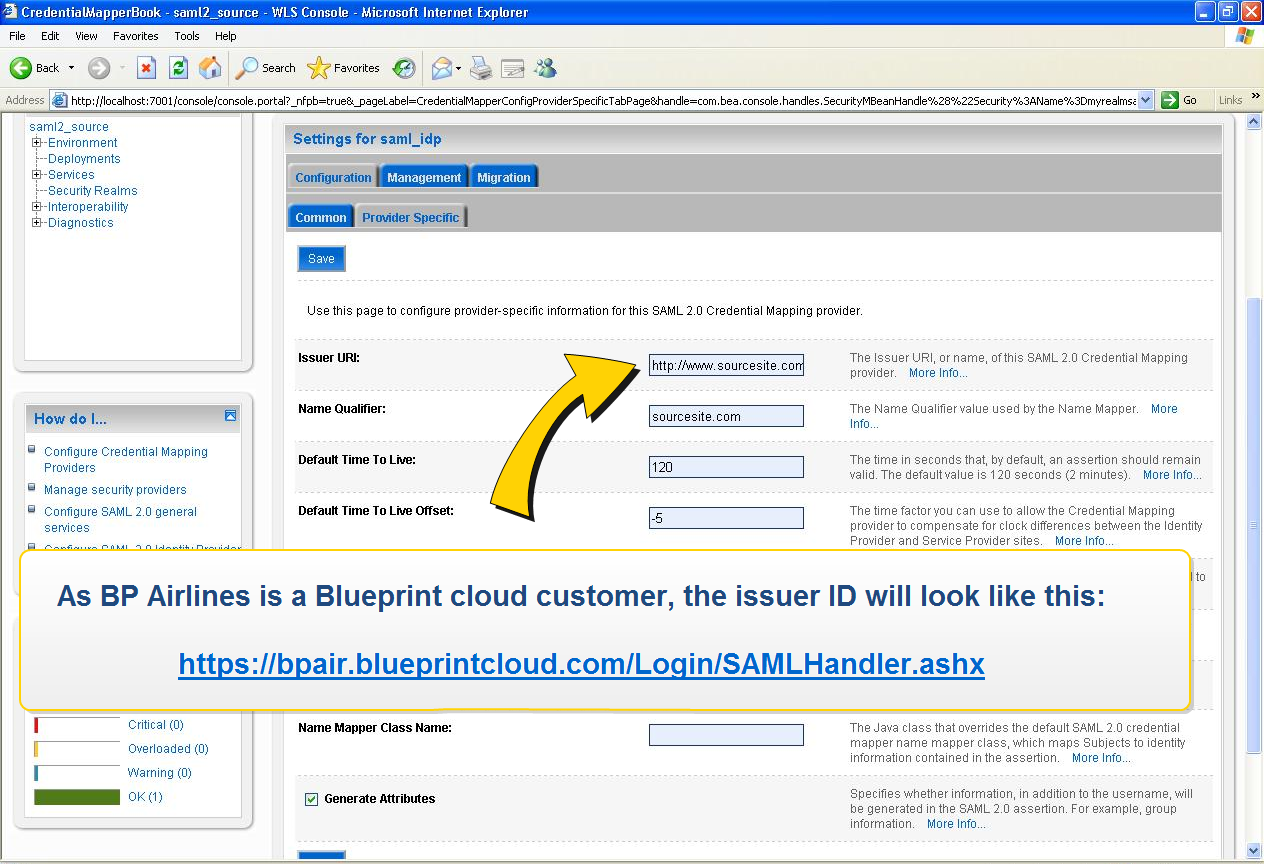This screenshot has width=1264, height=864.
Task: Click the Critical (0) health status link
Action: pyautogui.click(x=156, y=725)
